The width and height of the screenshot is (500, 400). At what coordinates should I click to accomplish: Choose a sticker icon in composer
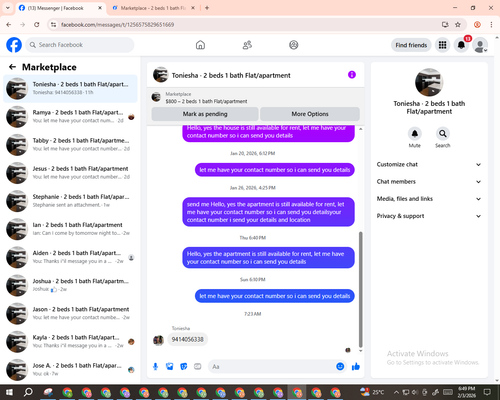click(184, 367)
